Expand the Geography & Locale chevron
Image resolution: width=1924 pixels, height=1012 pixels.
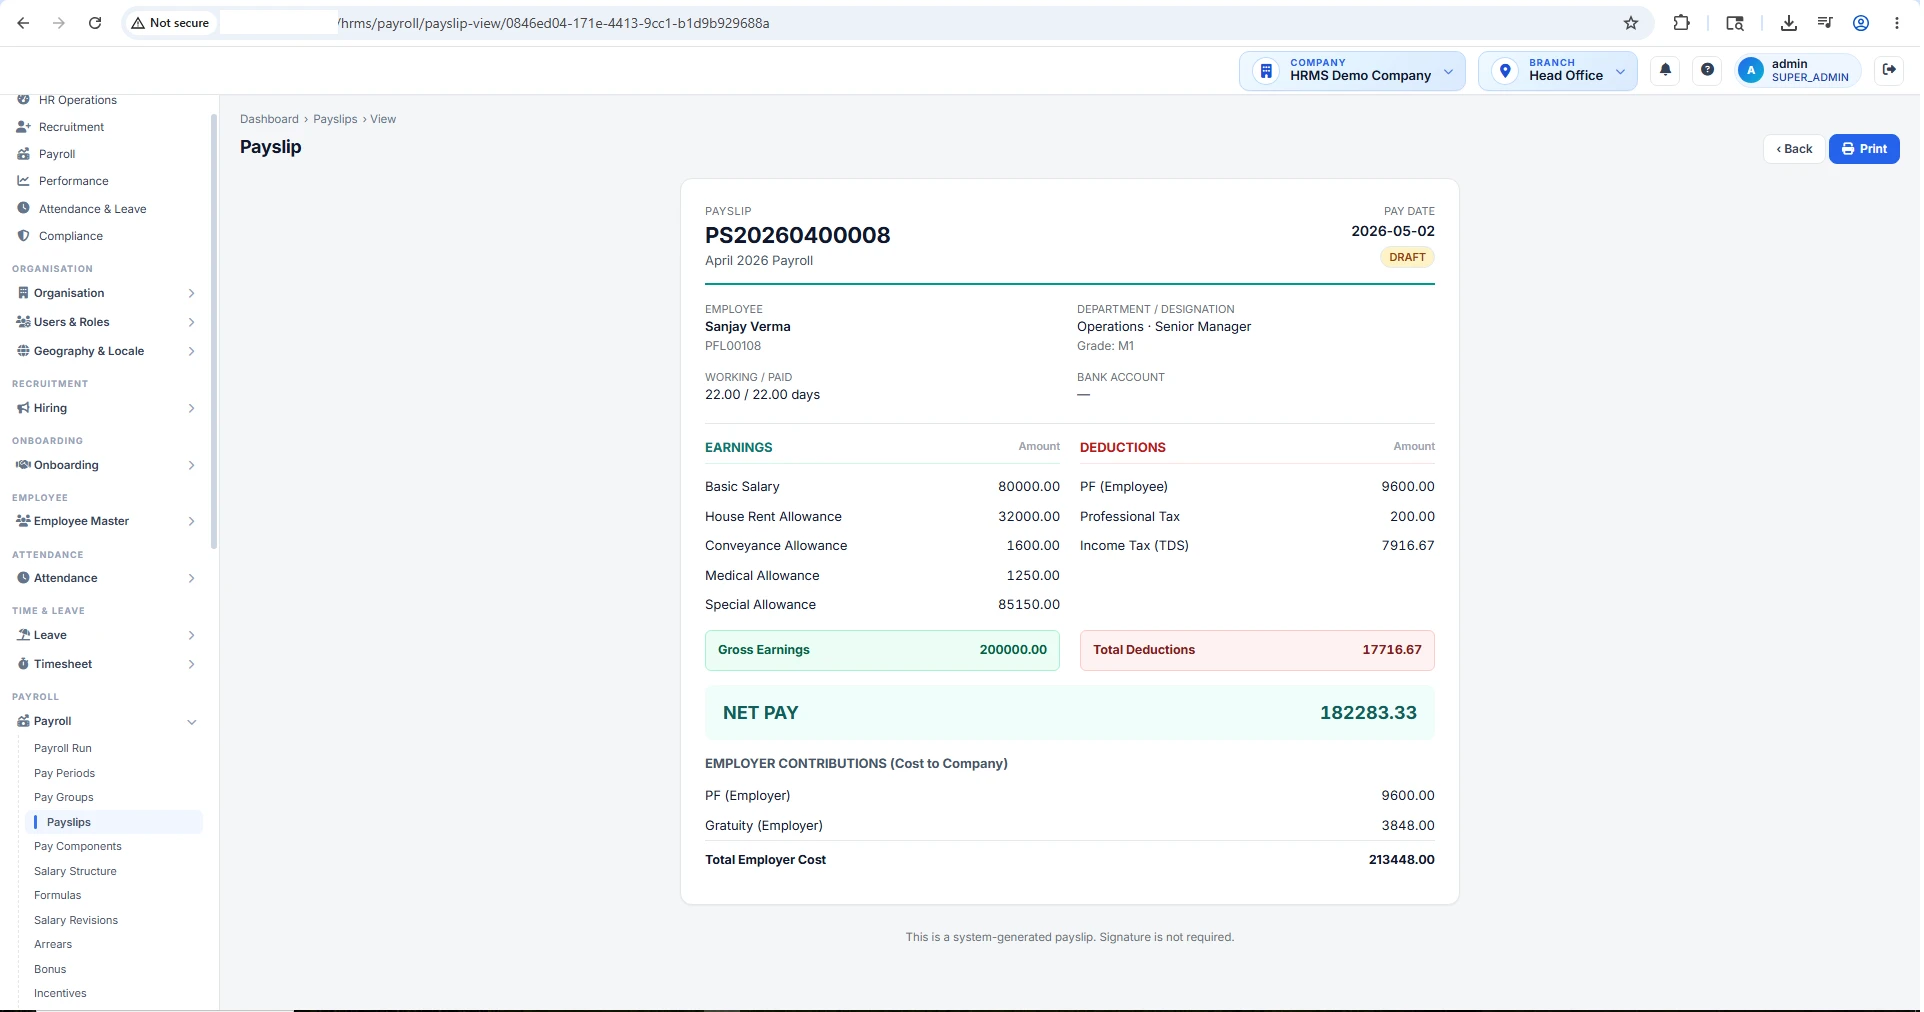tap(191, 351)
